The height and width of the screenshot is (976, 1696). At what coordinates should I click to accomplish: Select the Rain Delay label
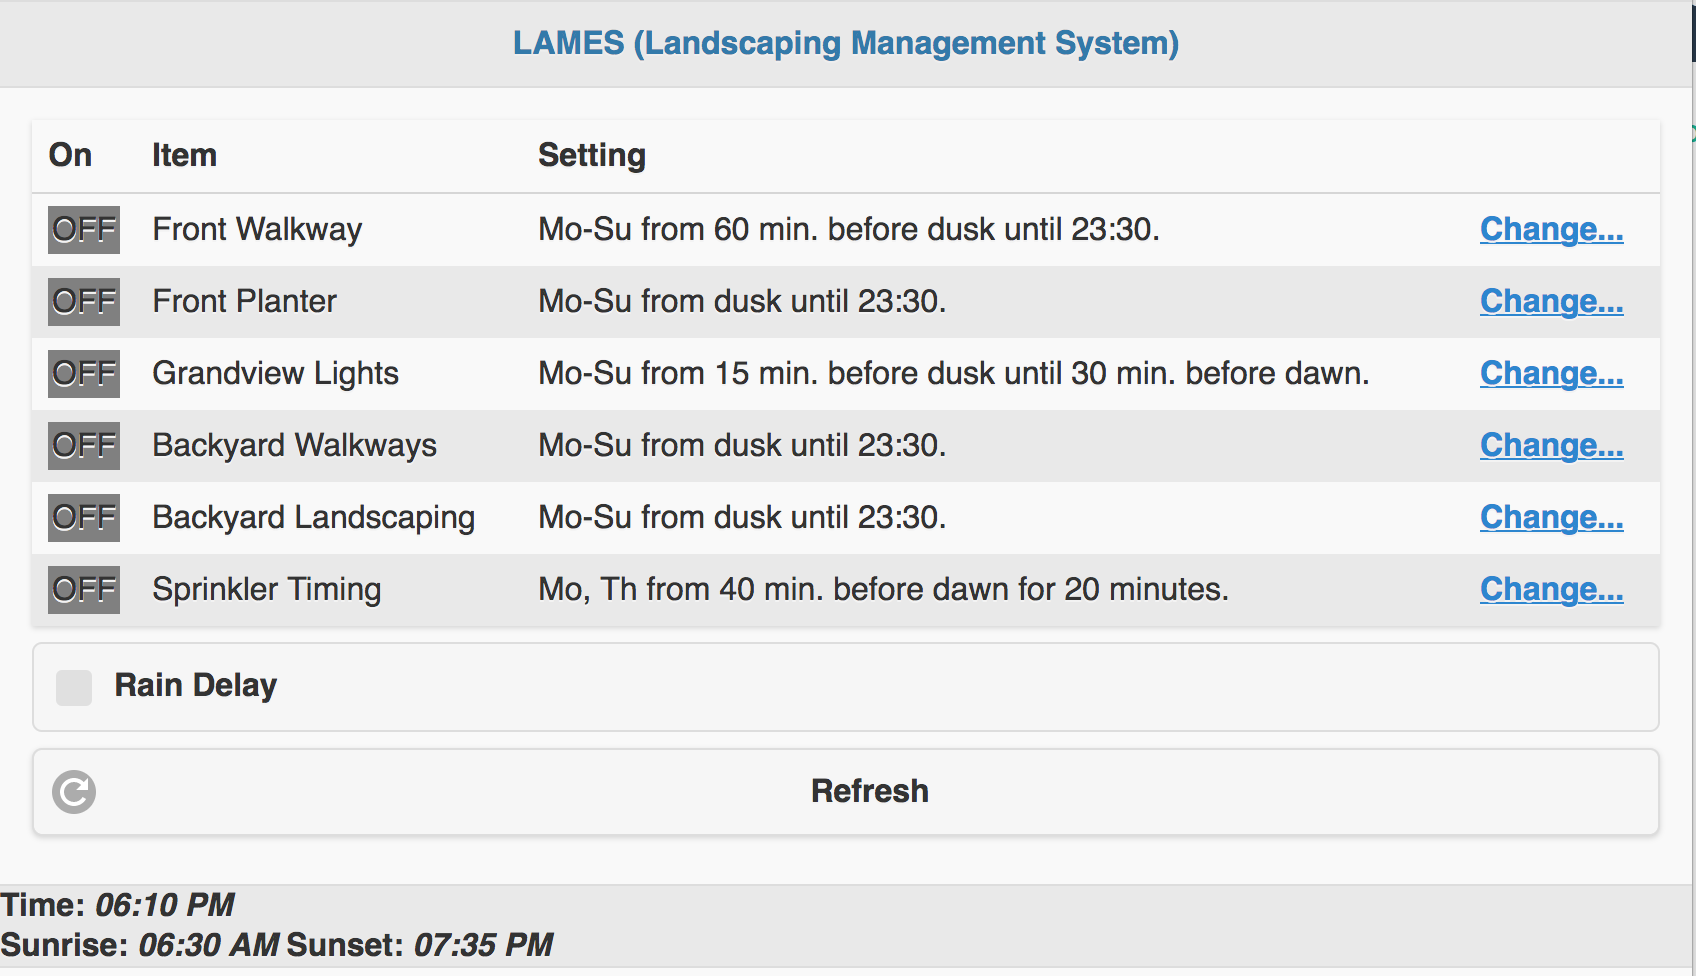tap(196, 685)
